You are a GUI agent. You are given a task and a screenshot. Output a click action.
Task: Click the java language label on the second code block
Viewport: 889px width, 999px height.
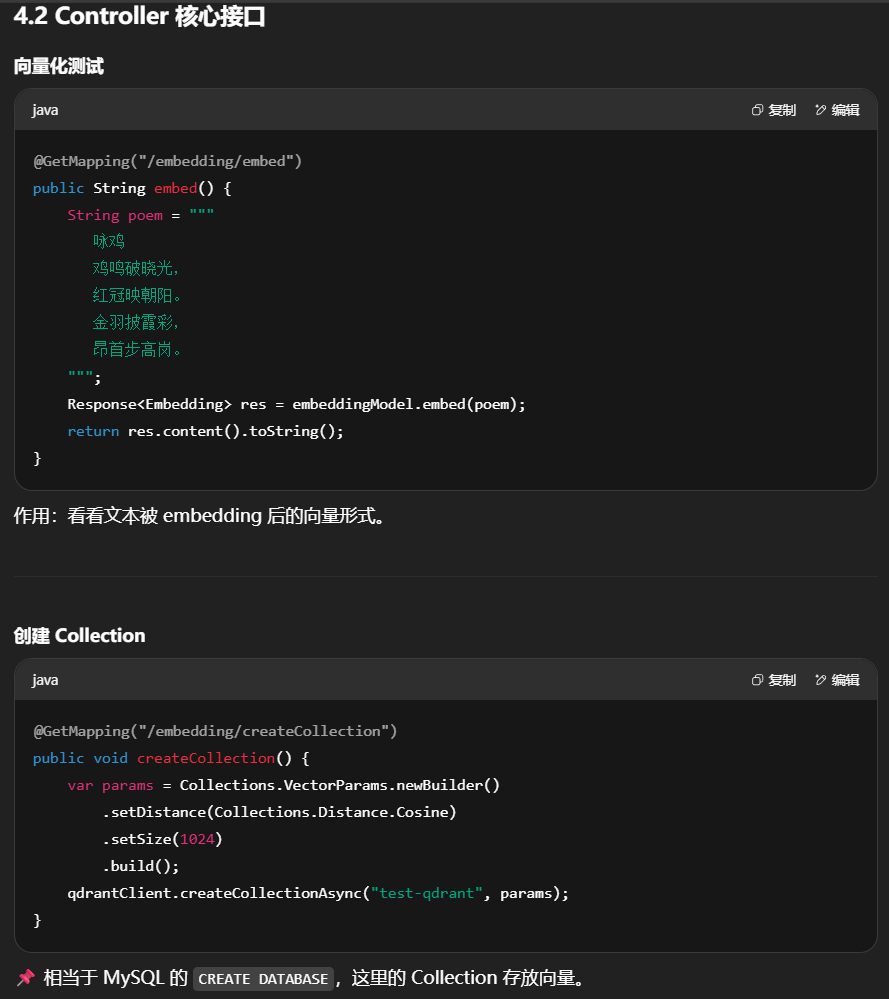click(x=45, y=680)
